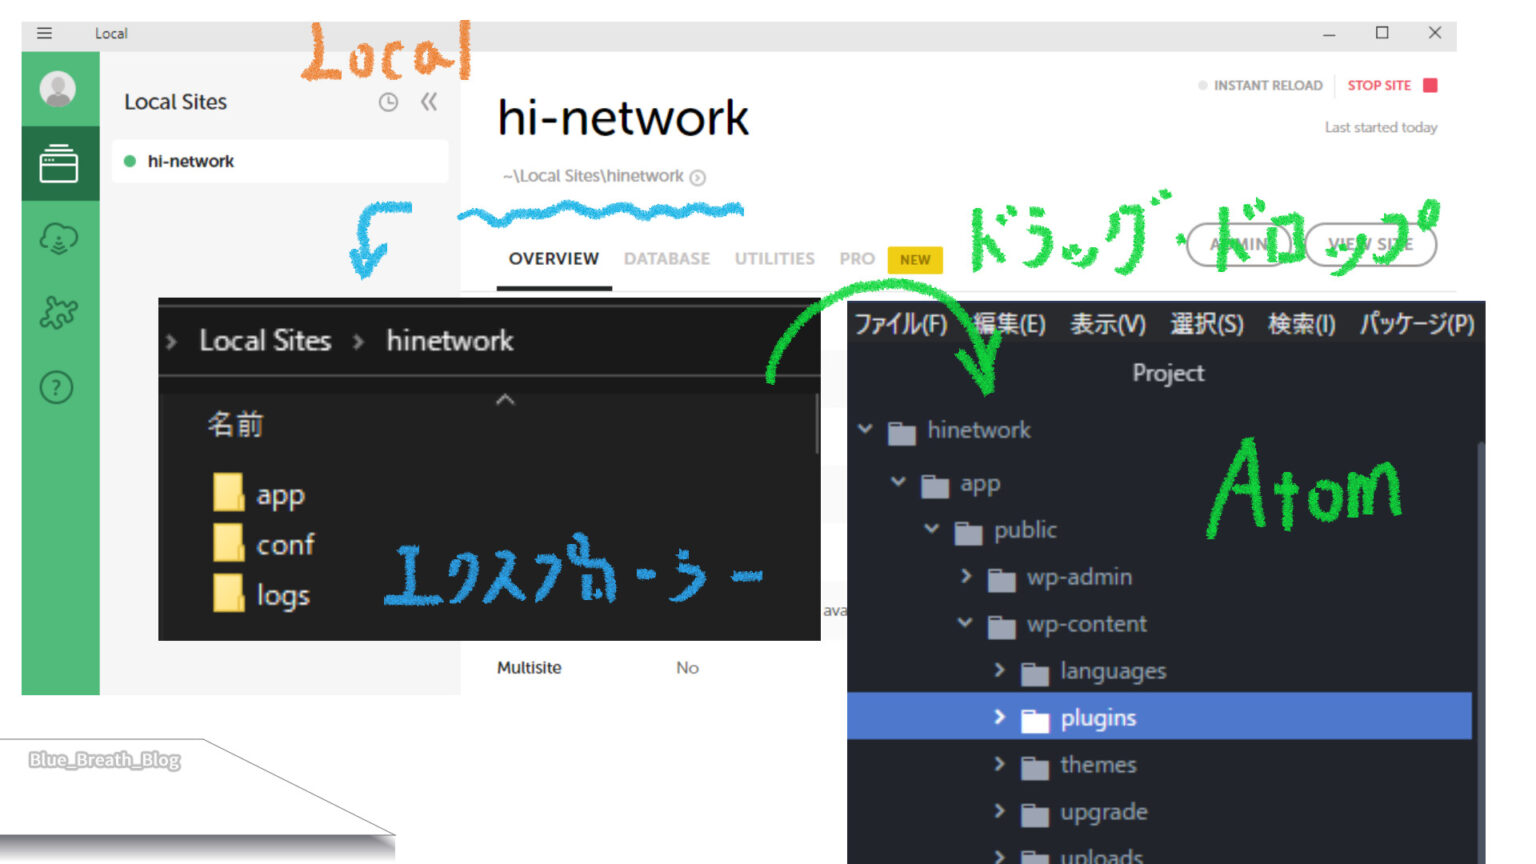This screenshot has width=1536, height=864.
Task: Open the help question mark icon
Action: click(x=57, y=387)
